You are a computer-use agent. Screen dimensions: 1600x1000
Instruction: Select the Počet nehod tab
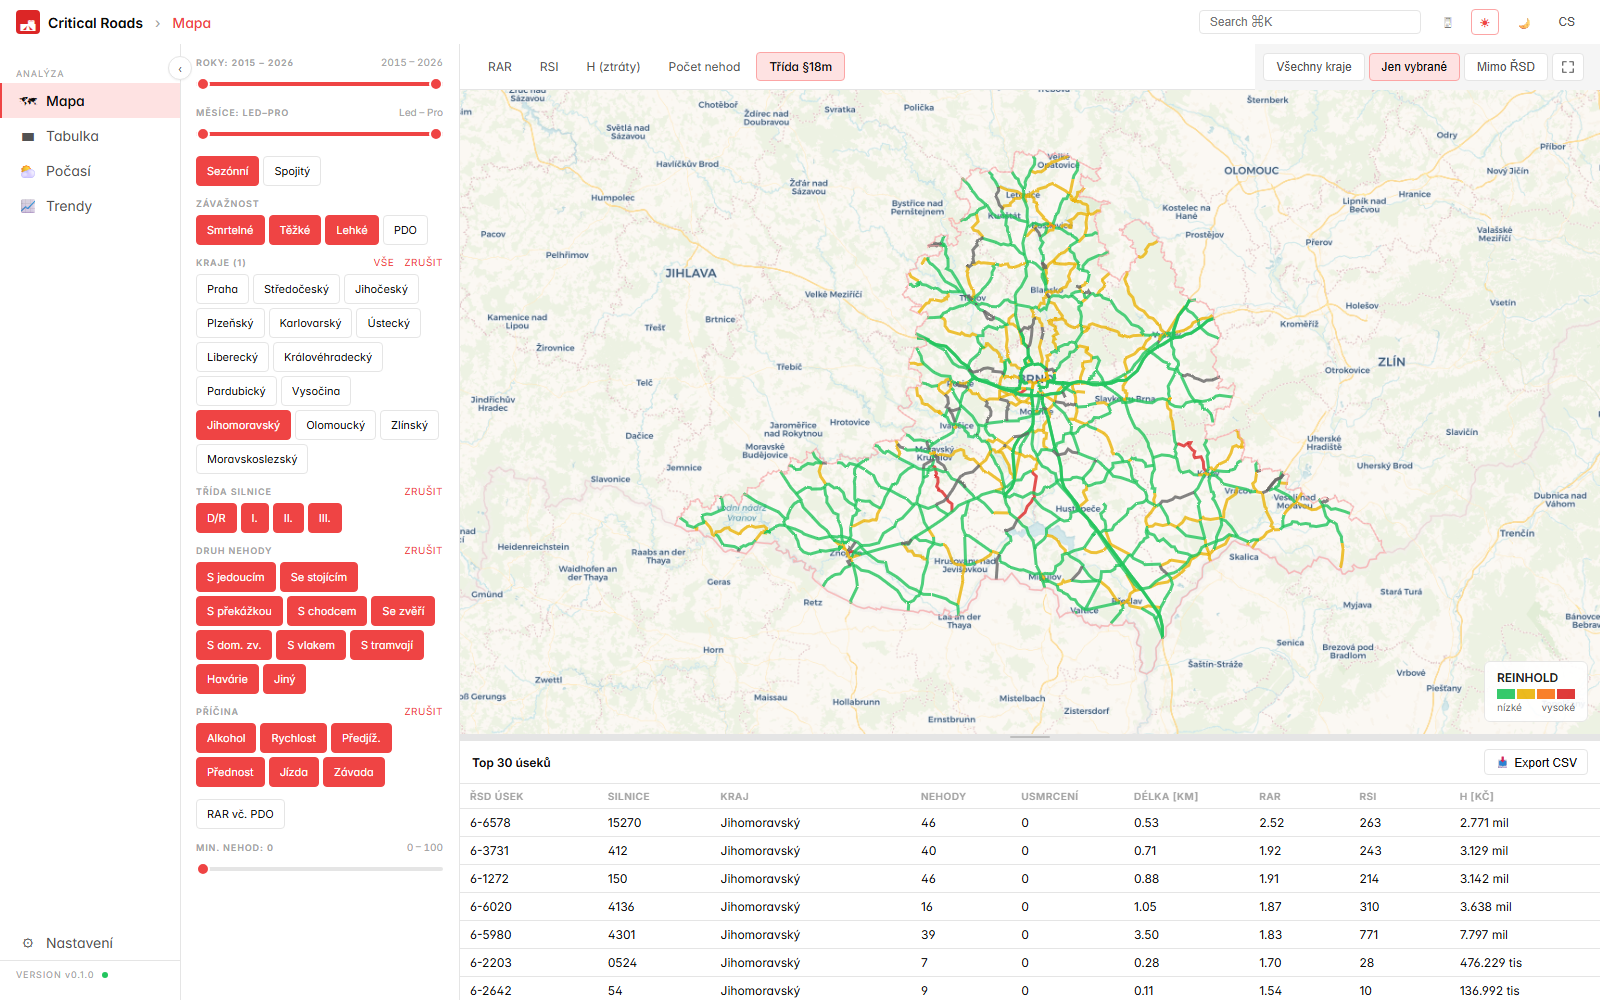pos(704,67)
